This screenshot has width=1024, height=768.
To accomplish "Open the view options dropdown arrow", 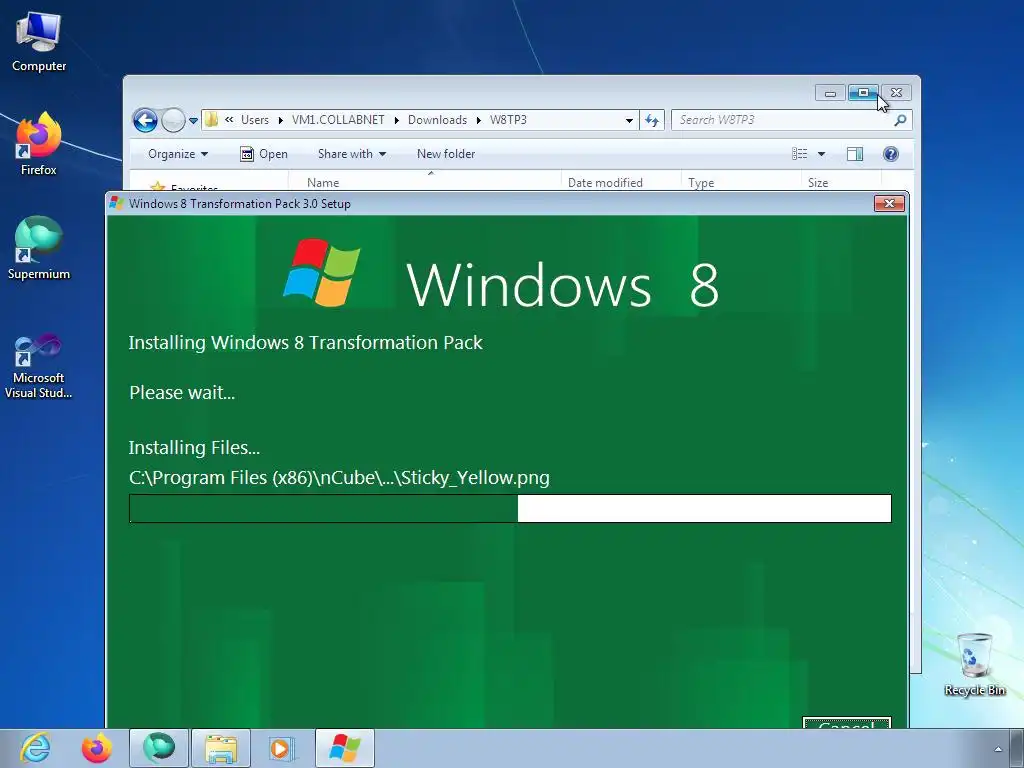I will click(822, 154).
